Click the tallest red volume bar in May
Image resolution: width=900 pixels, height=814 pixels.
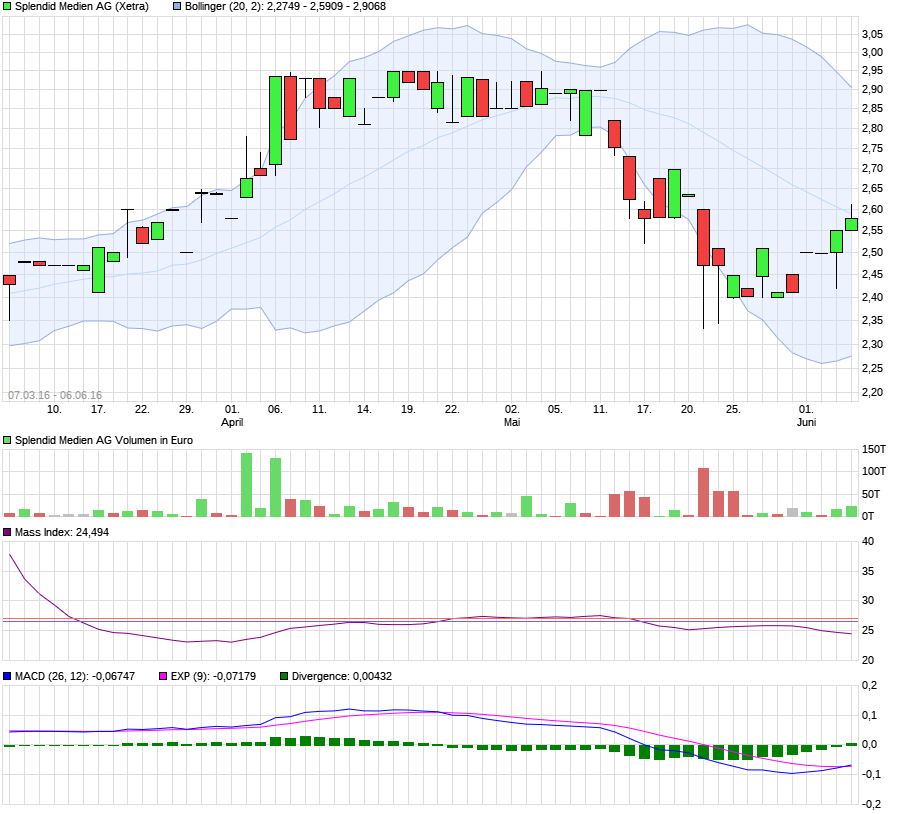click(x=703, y=493)
